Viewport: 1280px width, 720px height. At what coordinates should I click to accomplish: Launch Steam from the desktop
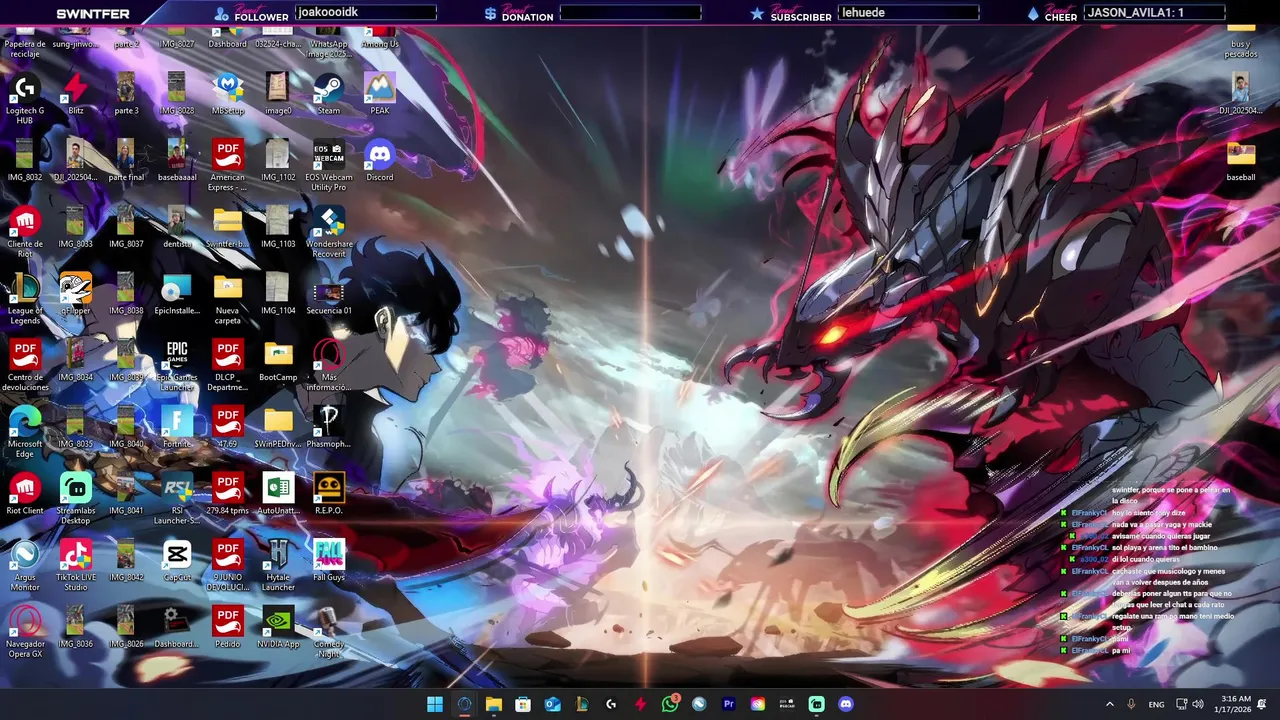(329, 93)
